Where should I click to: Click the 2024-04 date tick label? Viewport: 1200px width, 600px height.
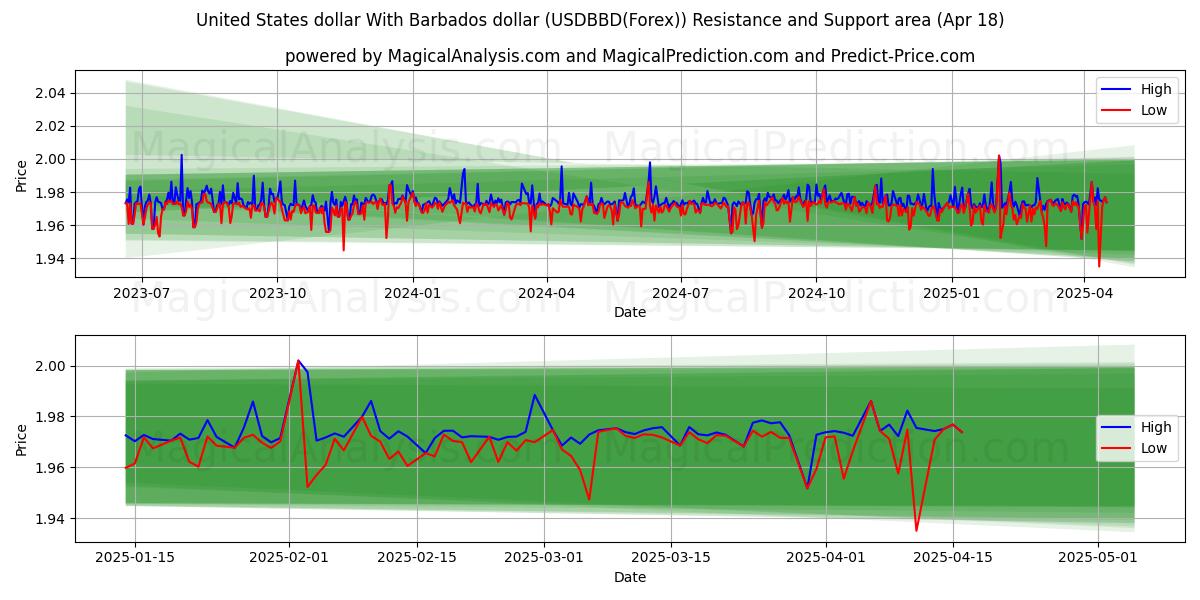546,294
